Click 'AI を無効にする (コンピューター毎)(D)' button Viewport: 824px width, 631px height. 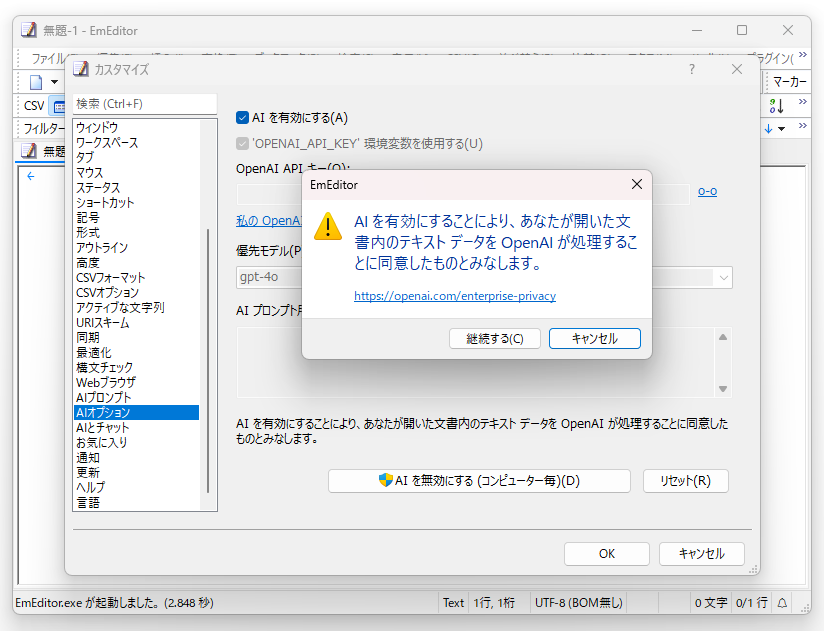[x=479, y=481]
